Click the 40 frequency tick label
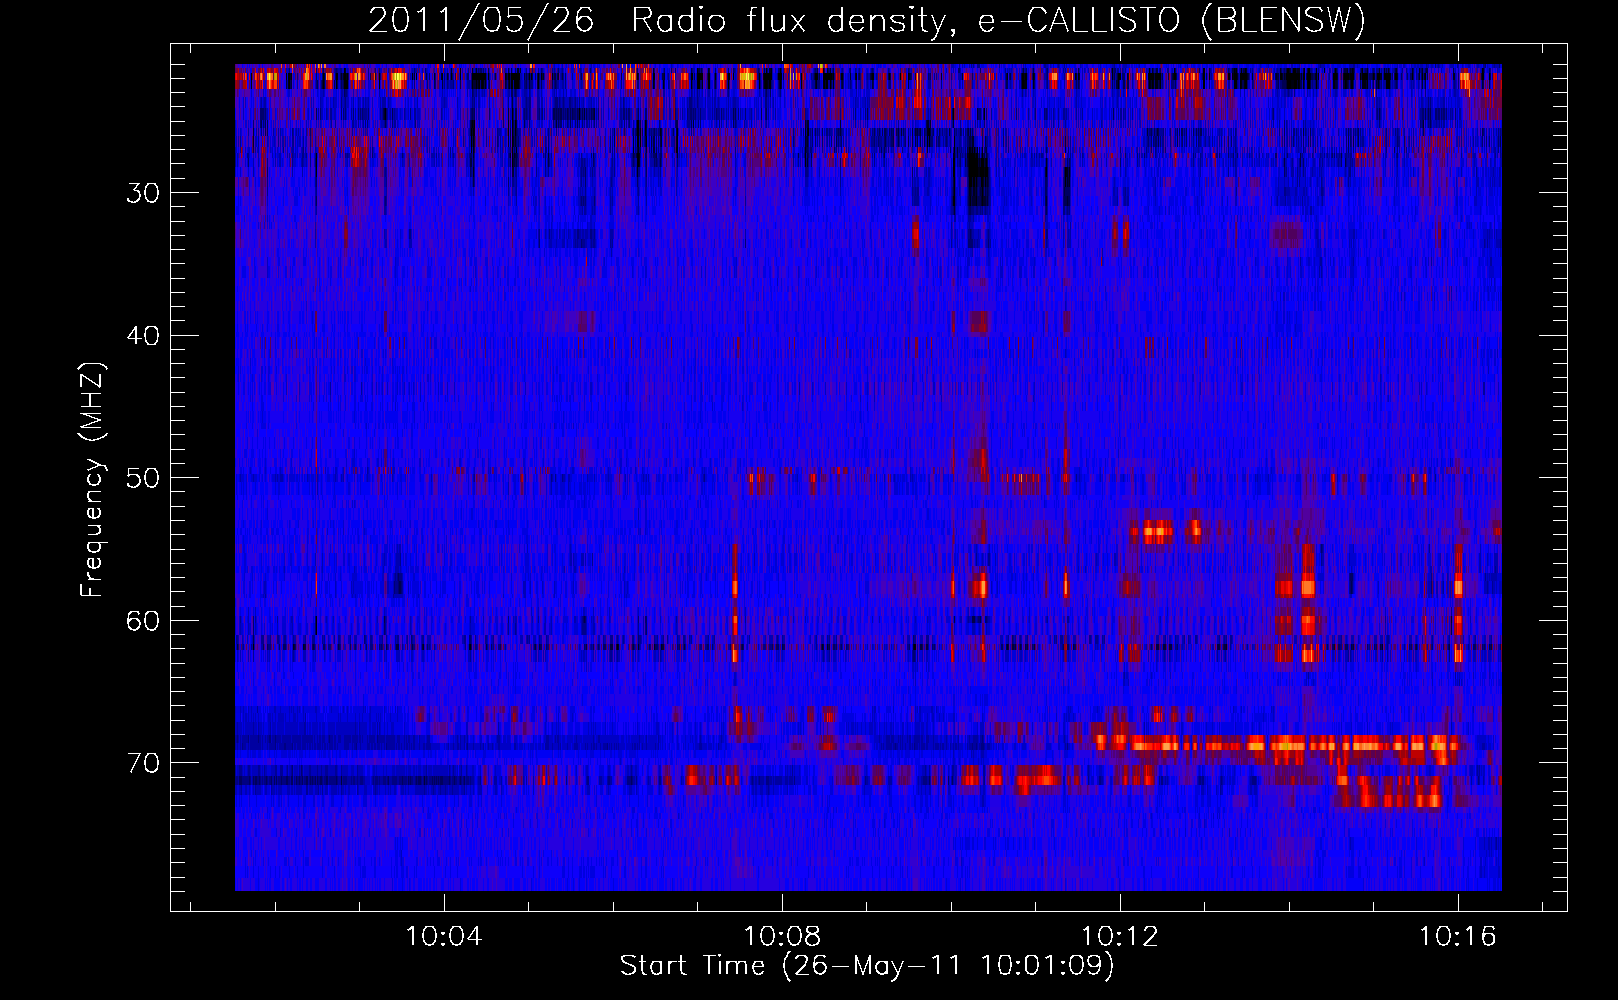Screen dimensions: 1618x1000 pyautogui.click(x=143, y=336)
